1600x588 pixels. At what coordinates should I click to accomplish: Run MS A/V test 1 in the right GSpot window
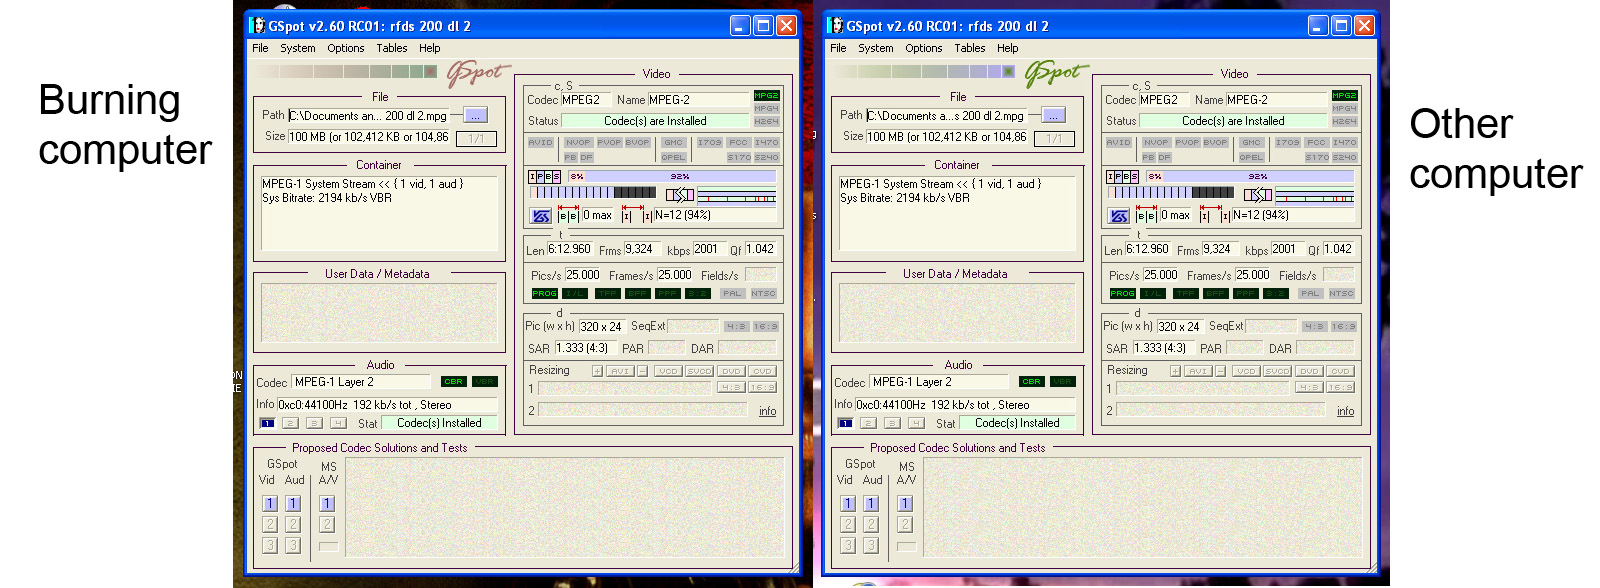(x=905, y=504)
